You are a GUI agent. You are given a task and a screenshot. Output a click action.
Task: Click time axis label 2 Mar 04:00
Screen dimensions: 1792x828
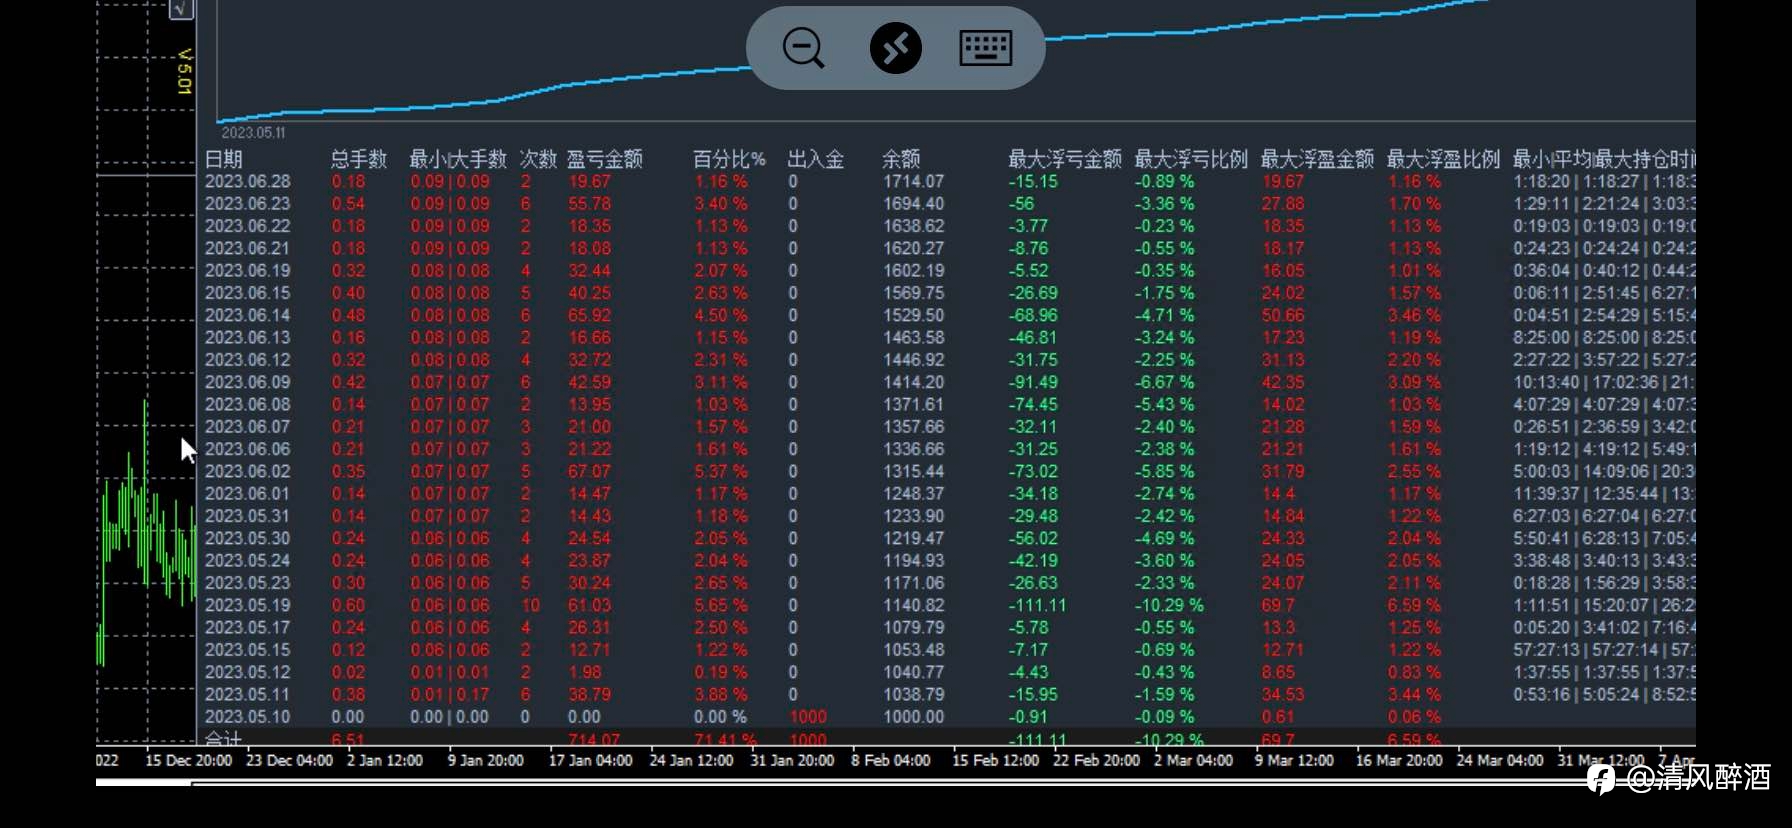coord(1193,760)
